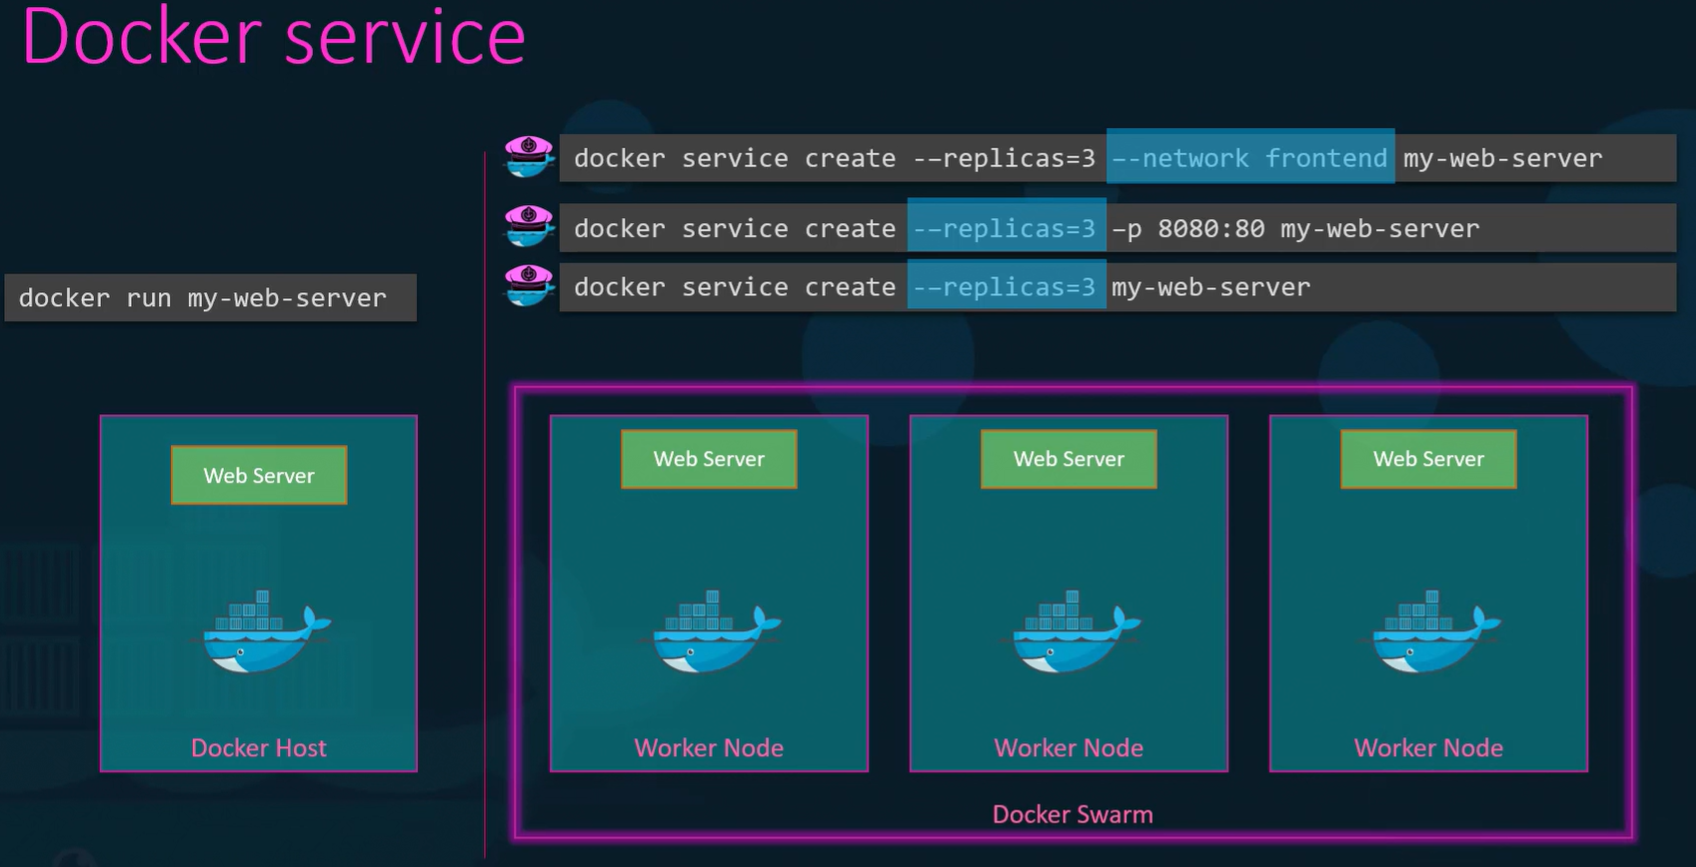Click the captain icon beside the -p 8080:80 command
This screenshot has height=867, width=1696.
tap(529, 227)
